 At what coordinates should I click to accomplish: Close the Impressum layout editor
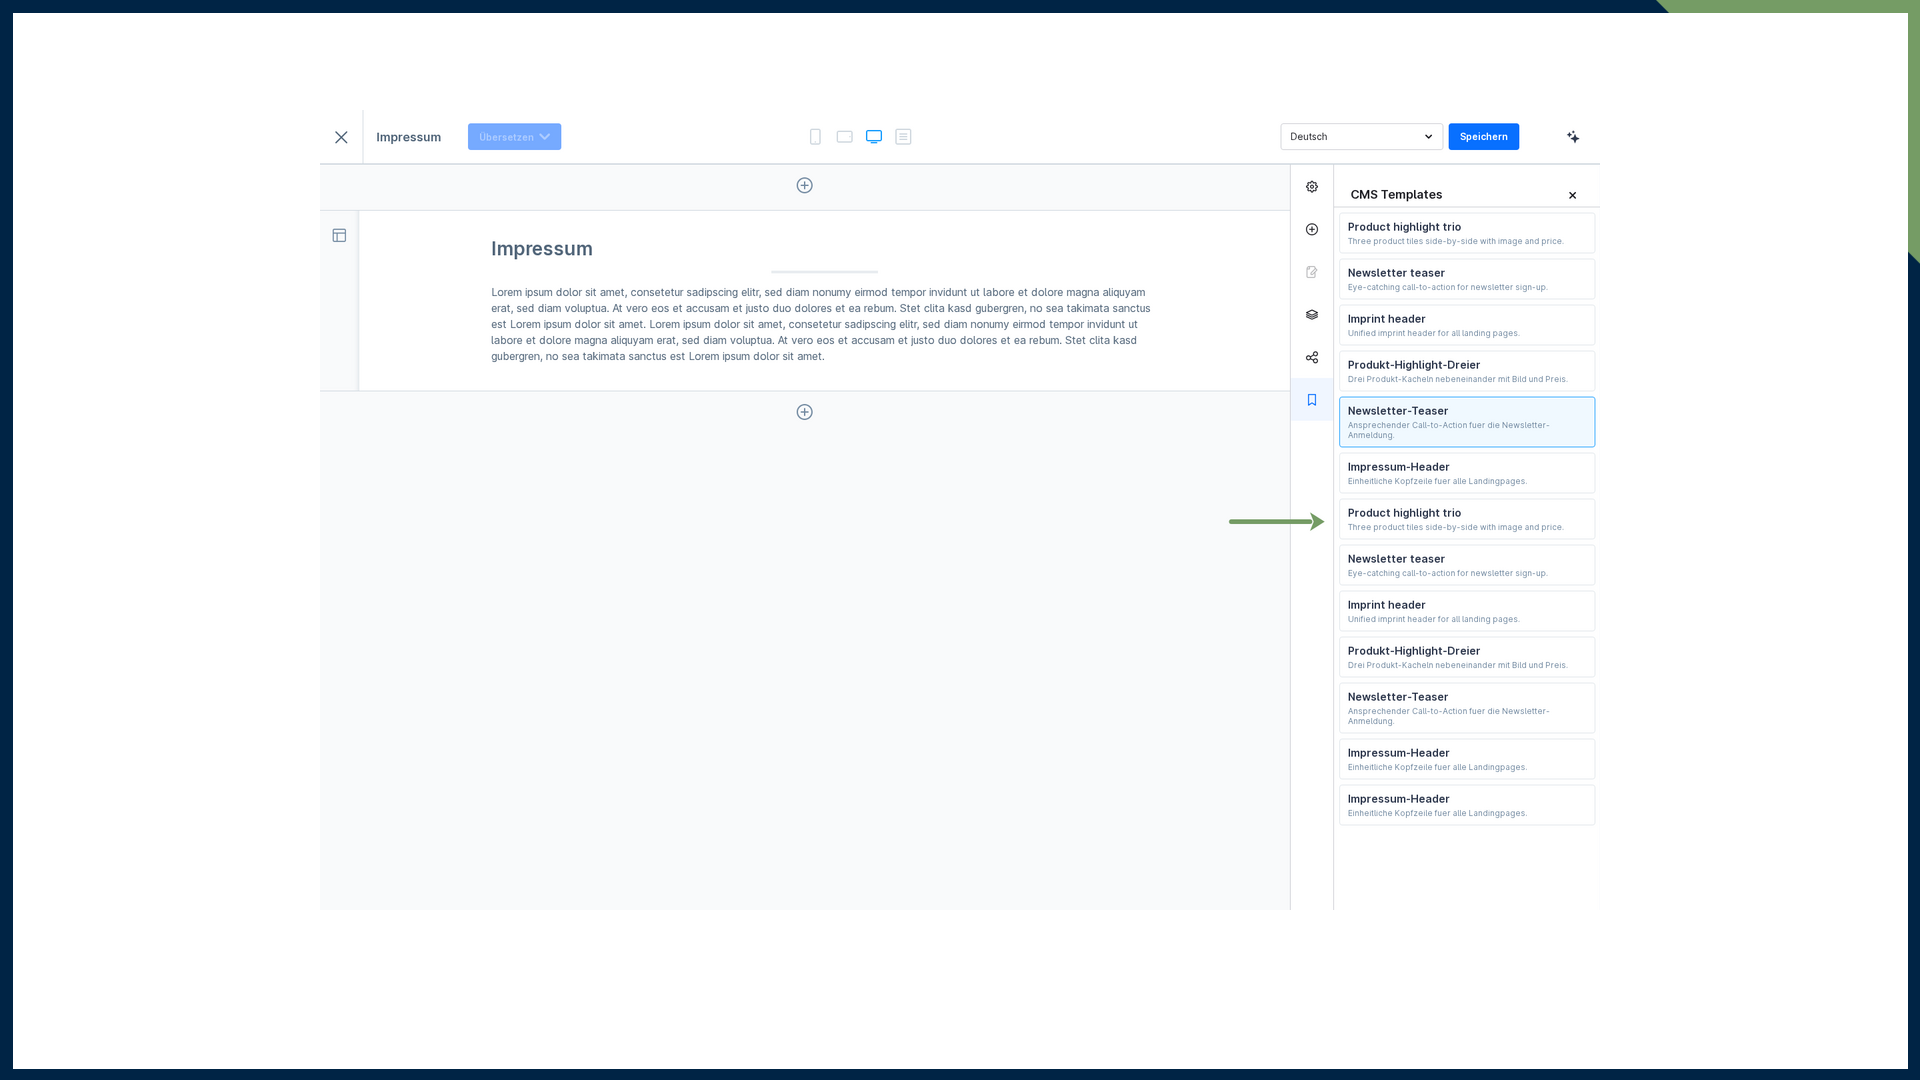click(x=341, y=137)
